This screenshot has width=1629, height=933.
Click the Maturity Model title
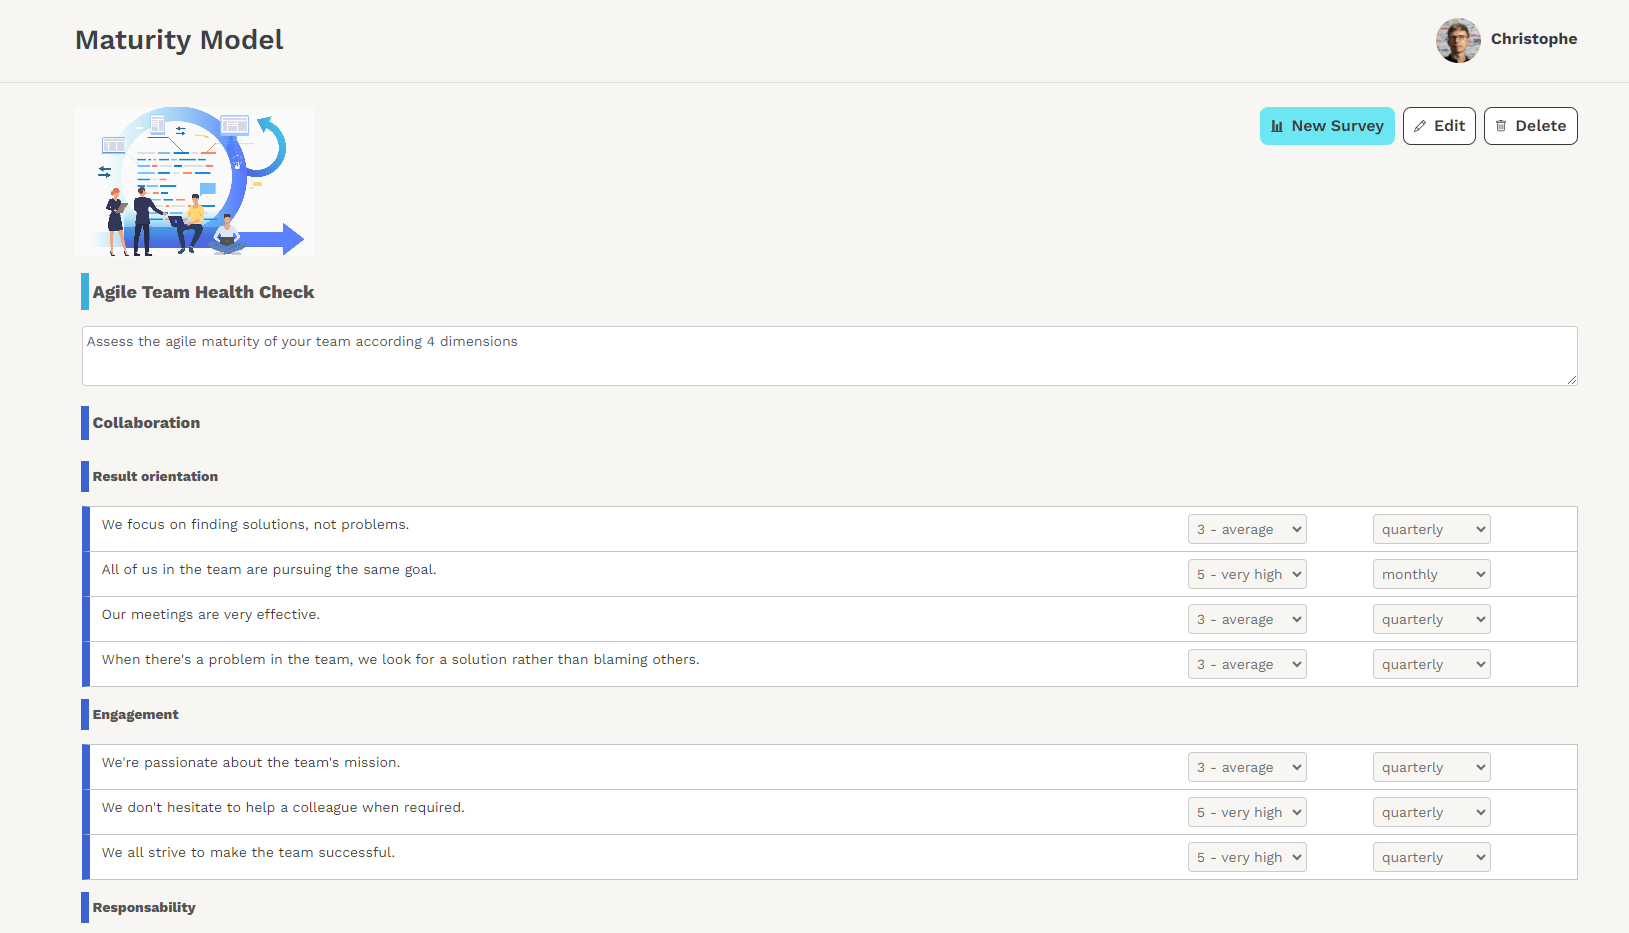tap(179, 40)
